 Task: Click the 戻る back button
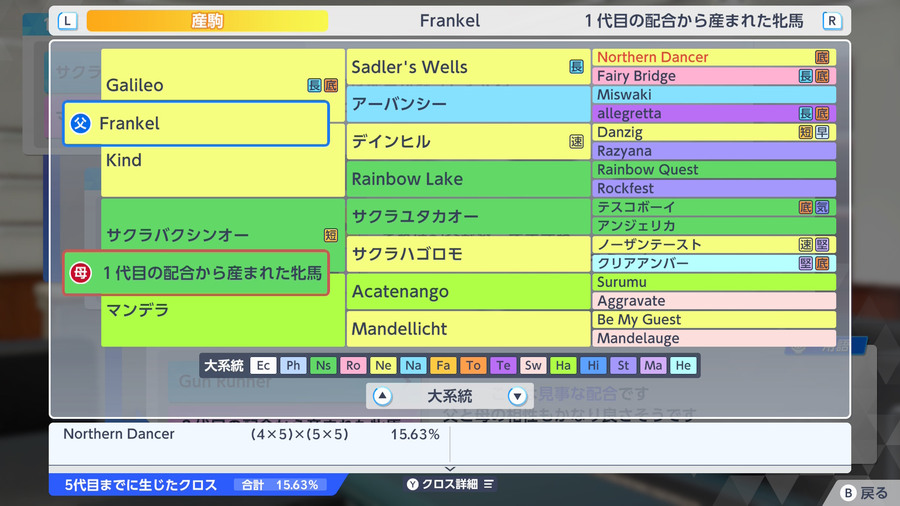(865, 493)
